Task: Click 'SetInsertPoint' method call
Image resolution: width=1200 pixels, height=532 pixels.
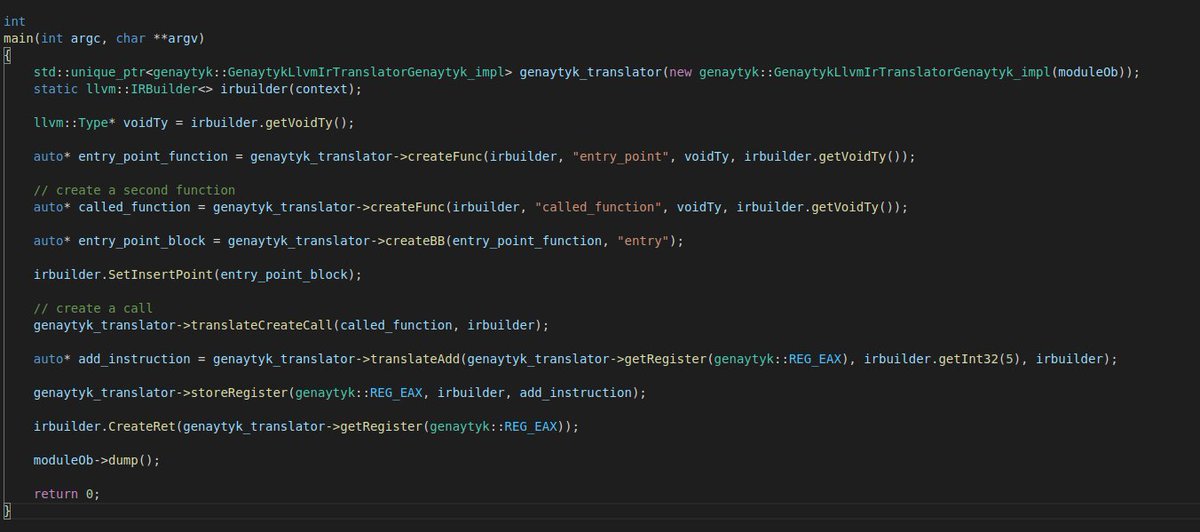Action: click(x=160, y=275)
